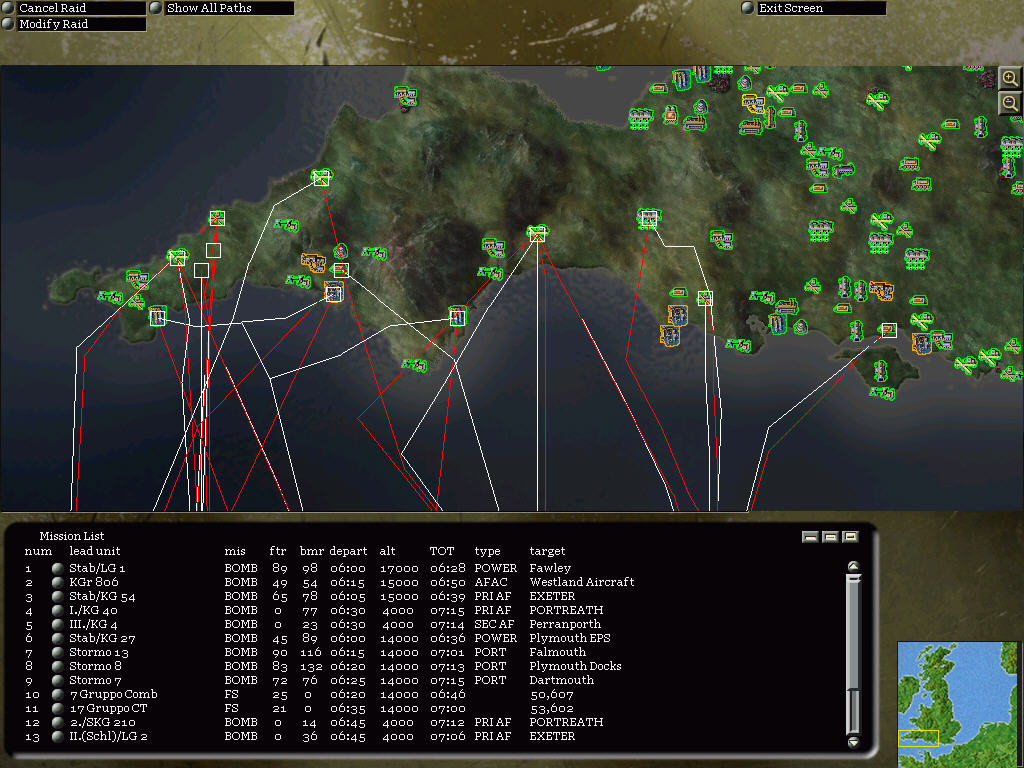This screenshot has height=768, width=1024.
Task: Click the "Perranporth" target cell
Action: point(565,624)
